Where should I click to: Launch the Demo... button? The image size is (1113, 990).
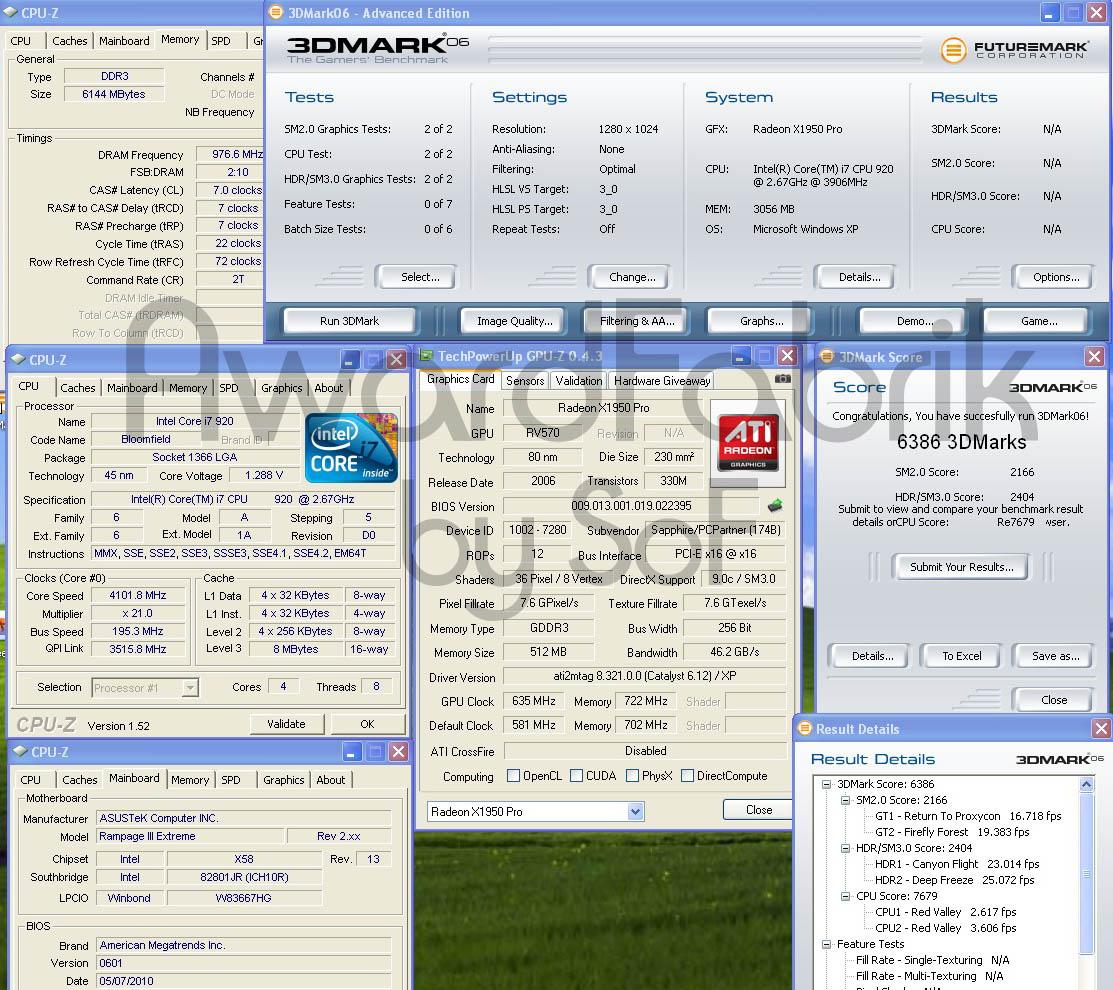click(914, 321)
